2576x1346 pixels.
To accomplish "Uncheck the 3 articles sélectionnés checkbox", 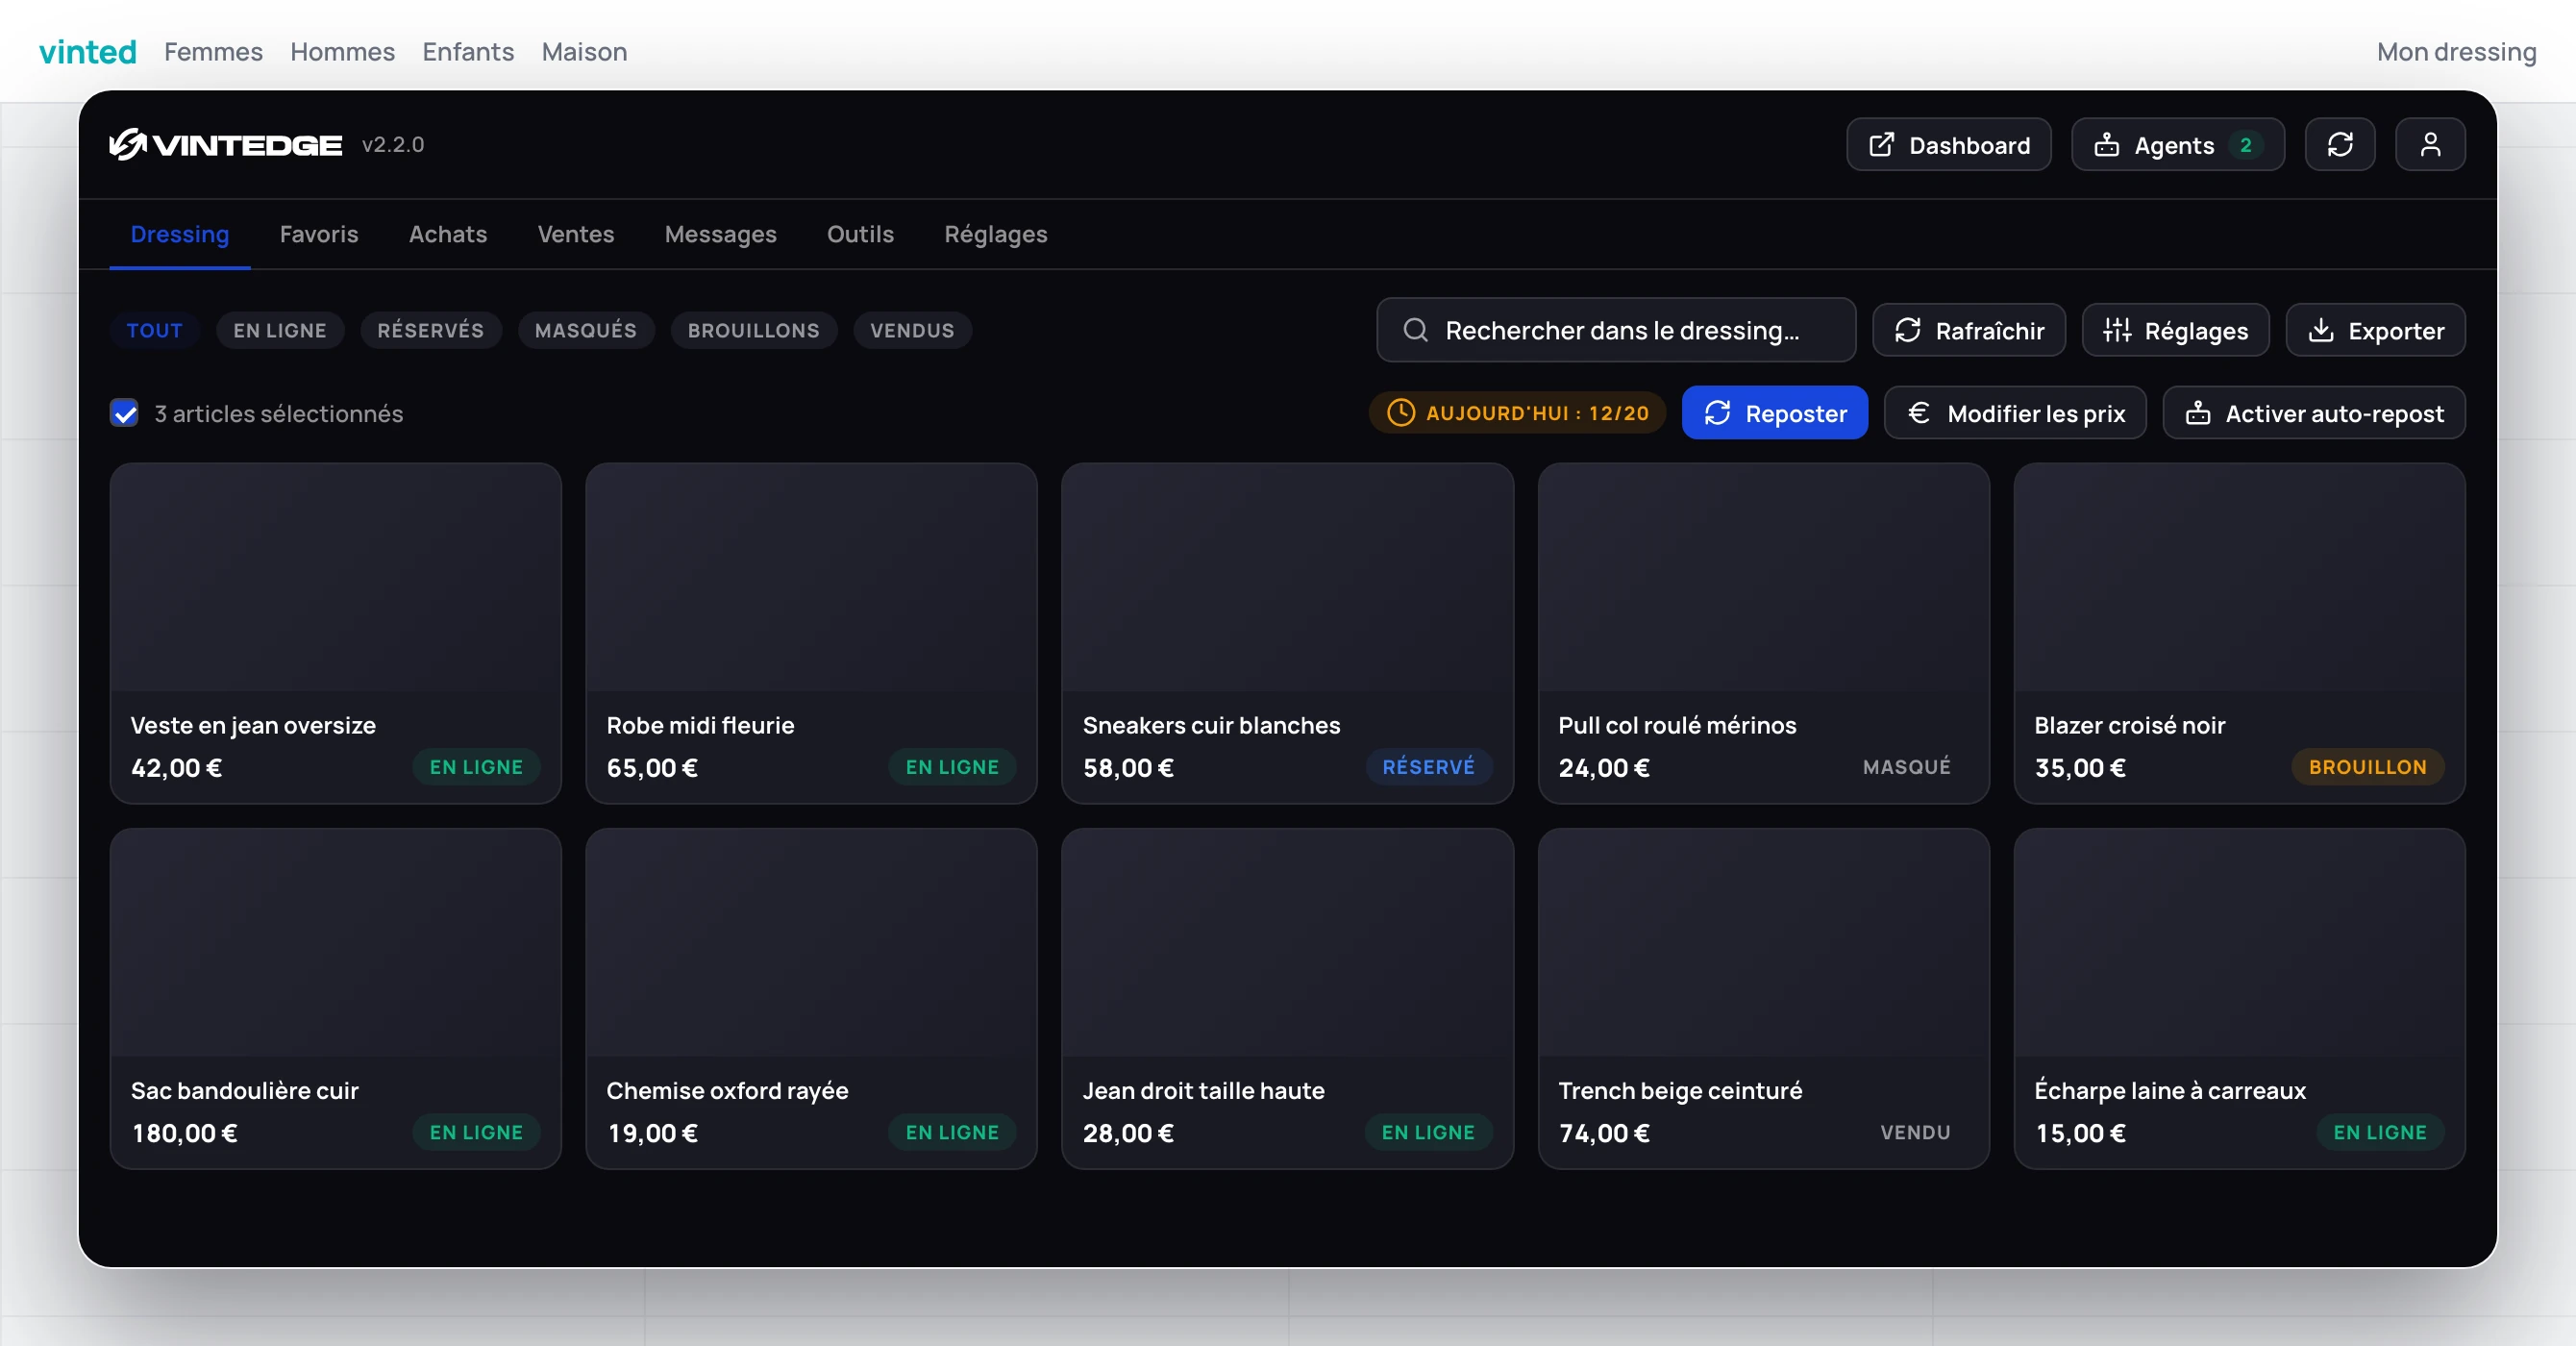I will pos(124,413).
